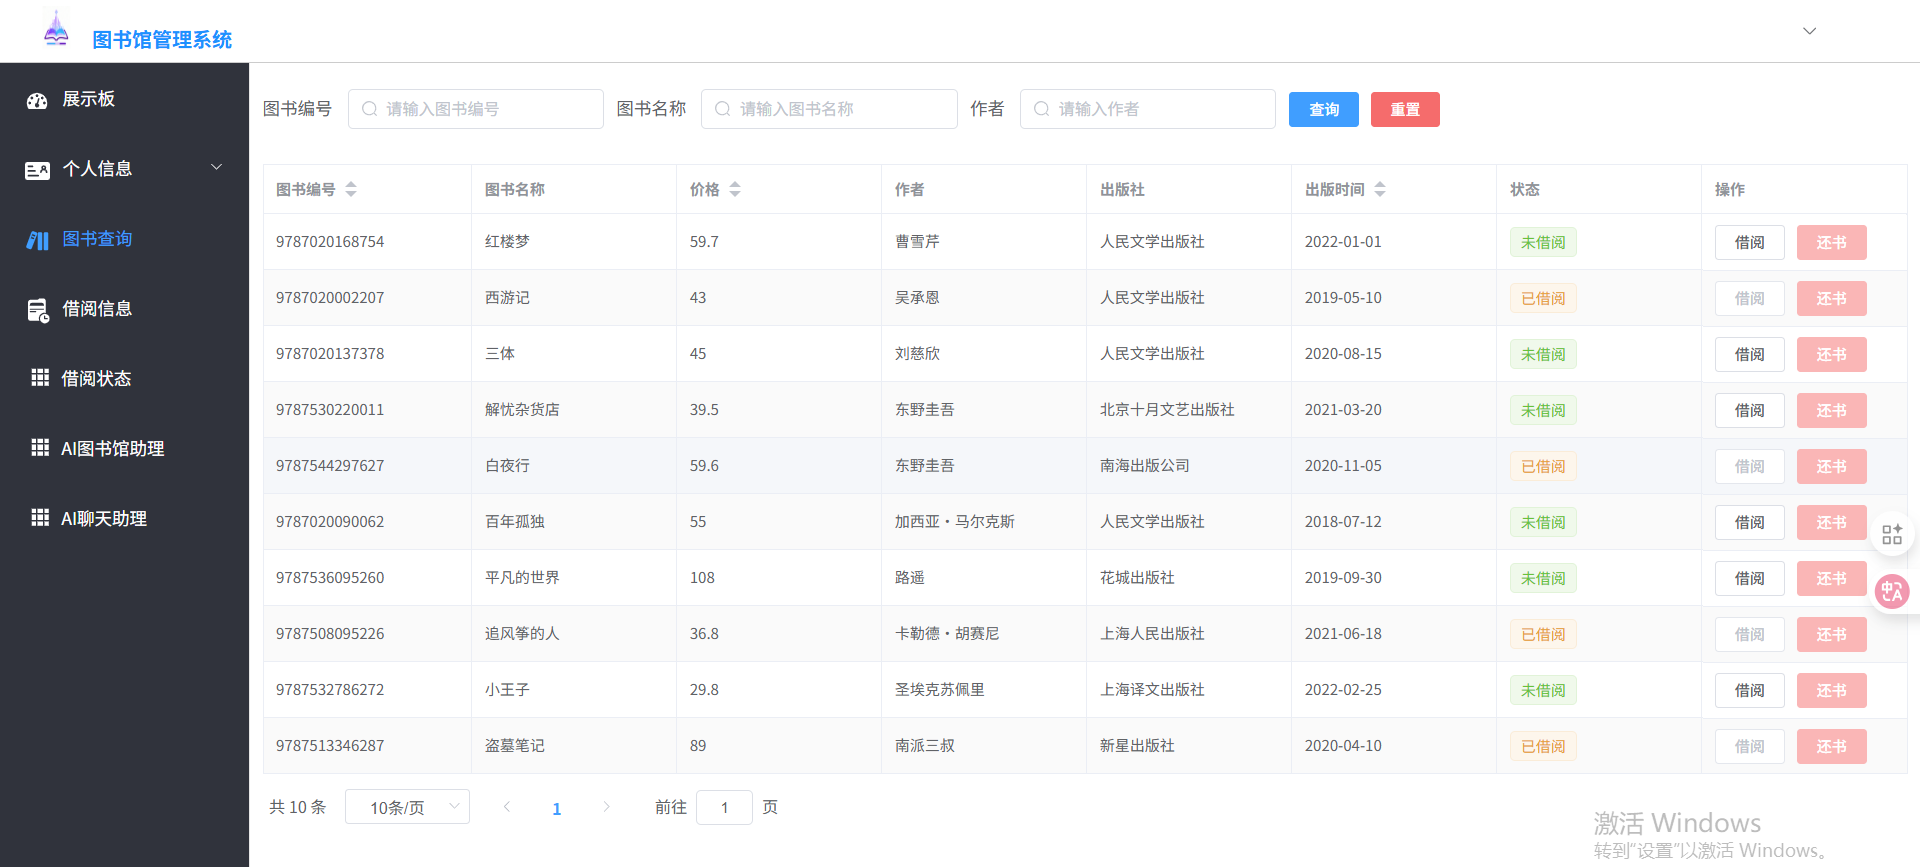Go to the previous page arrow
The height and width of the screenshot is (867, 1920).
507,807
